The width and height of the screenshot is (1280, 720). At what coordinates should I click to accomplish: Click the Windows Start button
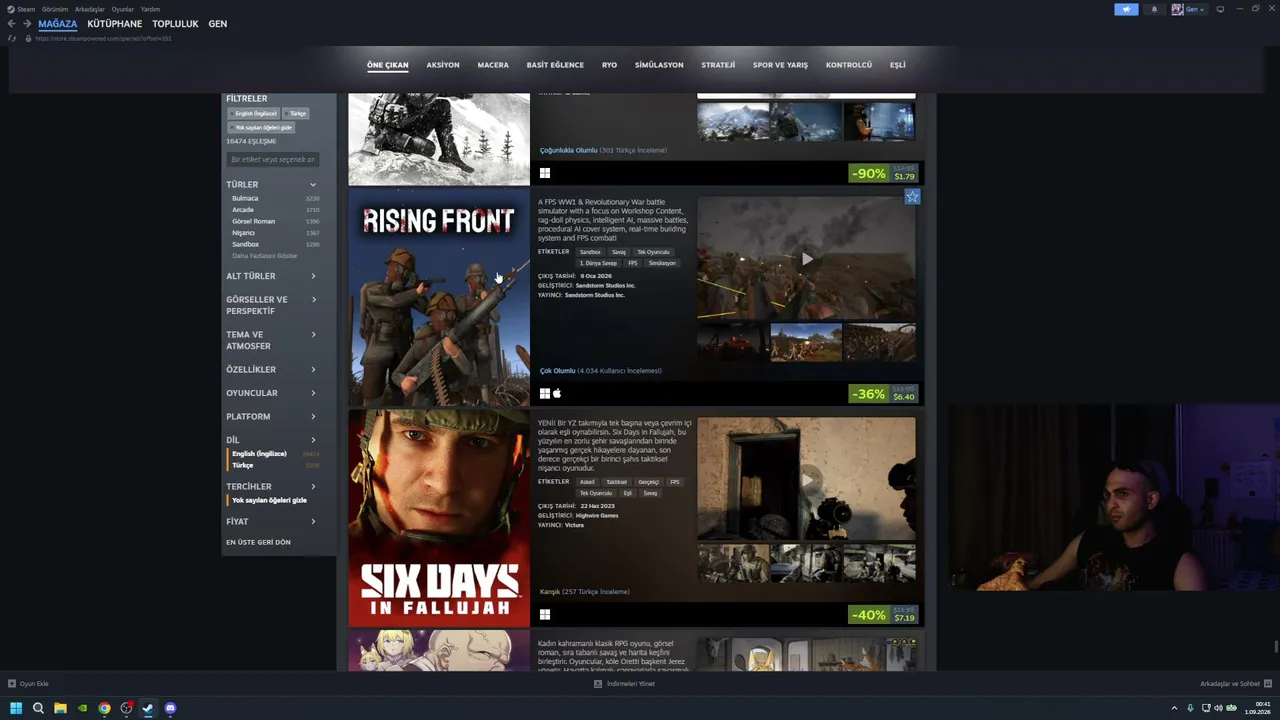click(15, 708)
